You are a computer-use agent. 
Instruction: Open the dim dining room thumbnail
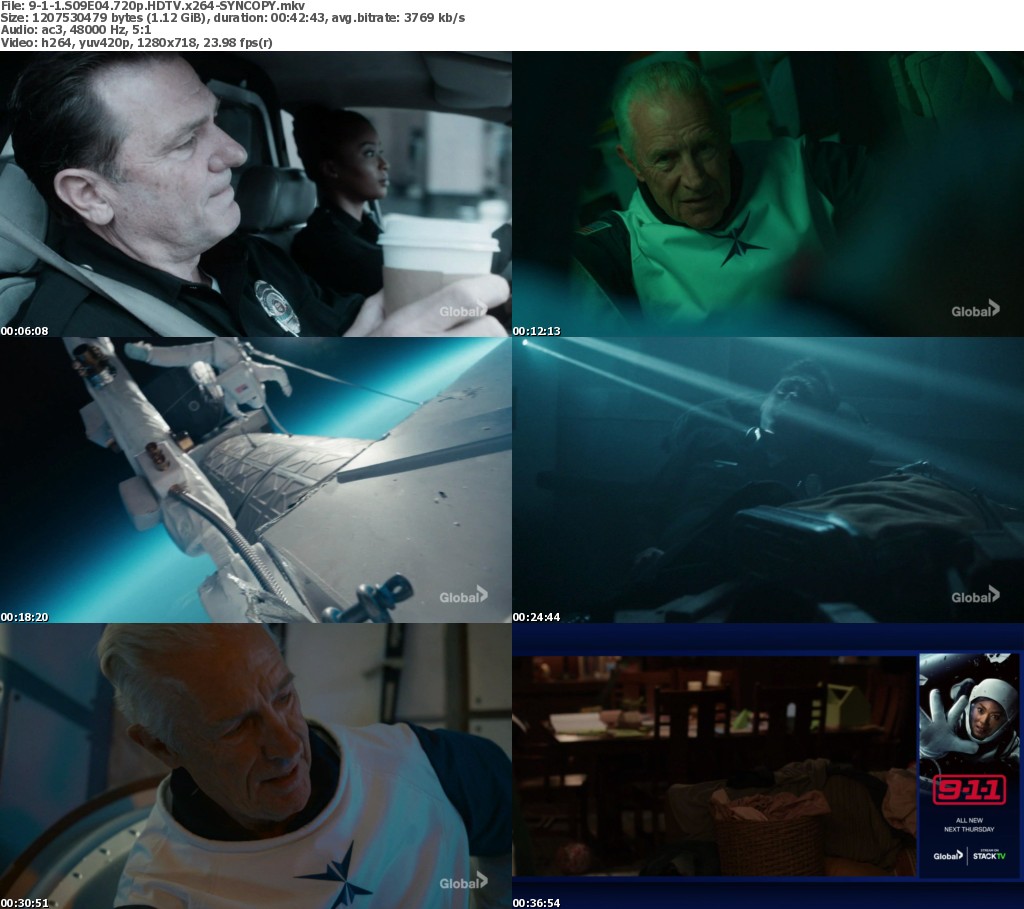click(x=714, y=765)
